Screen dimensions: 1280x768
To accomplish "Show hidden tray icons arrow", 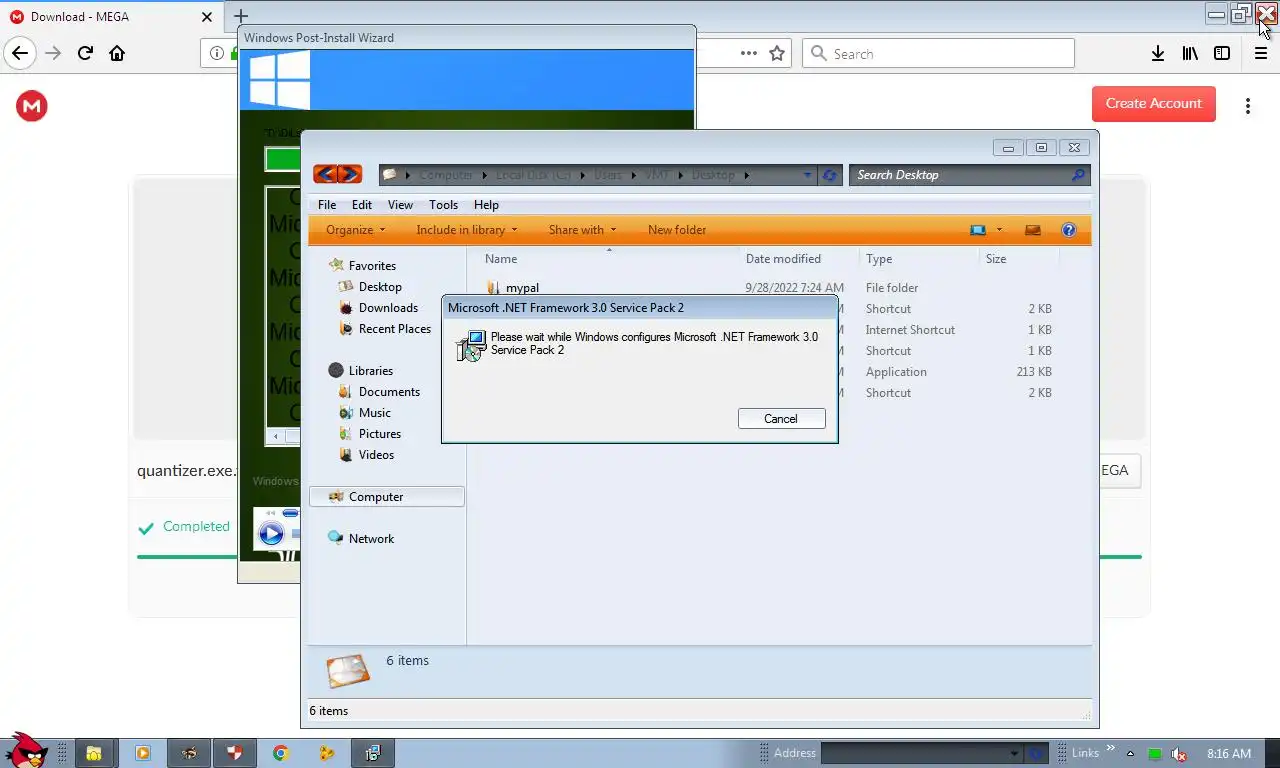I will point(1130,754).
